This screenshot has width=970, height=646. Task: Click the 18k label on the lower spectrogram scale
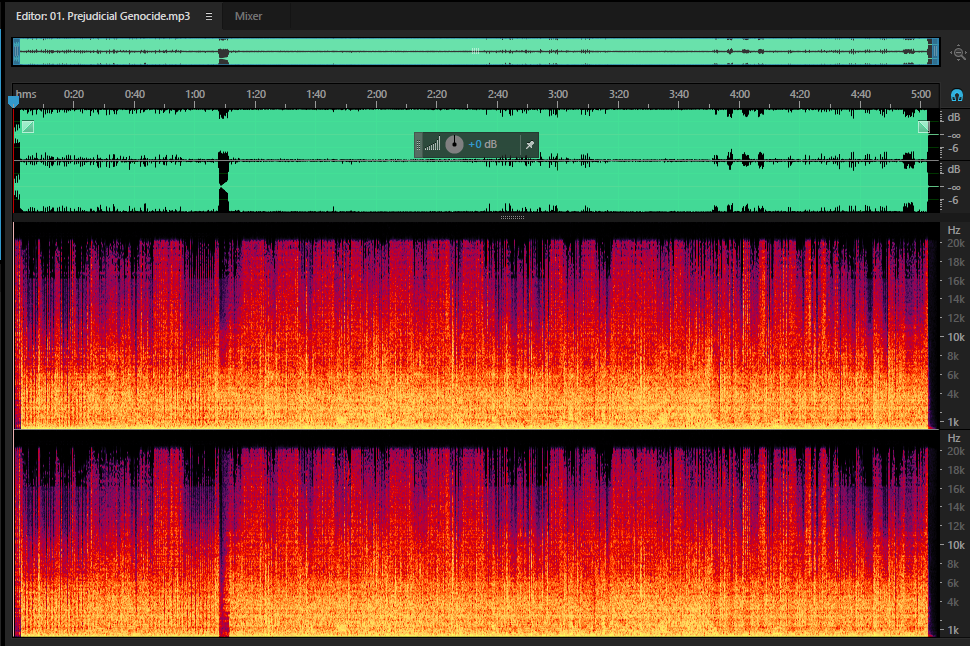pyautogui.click(x=956, y=470)
